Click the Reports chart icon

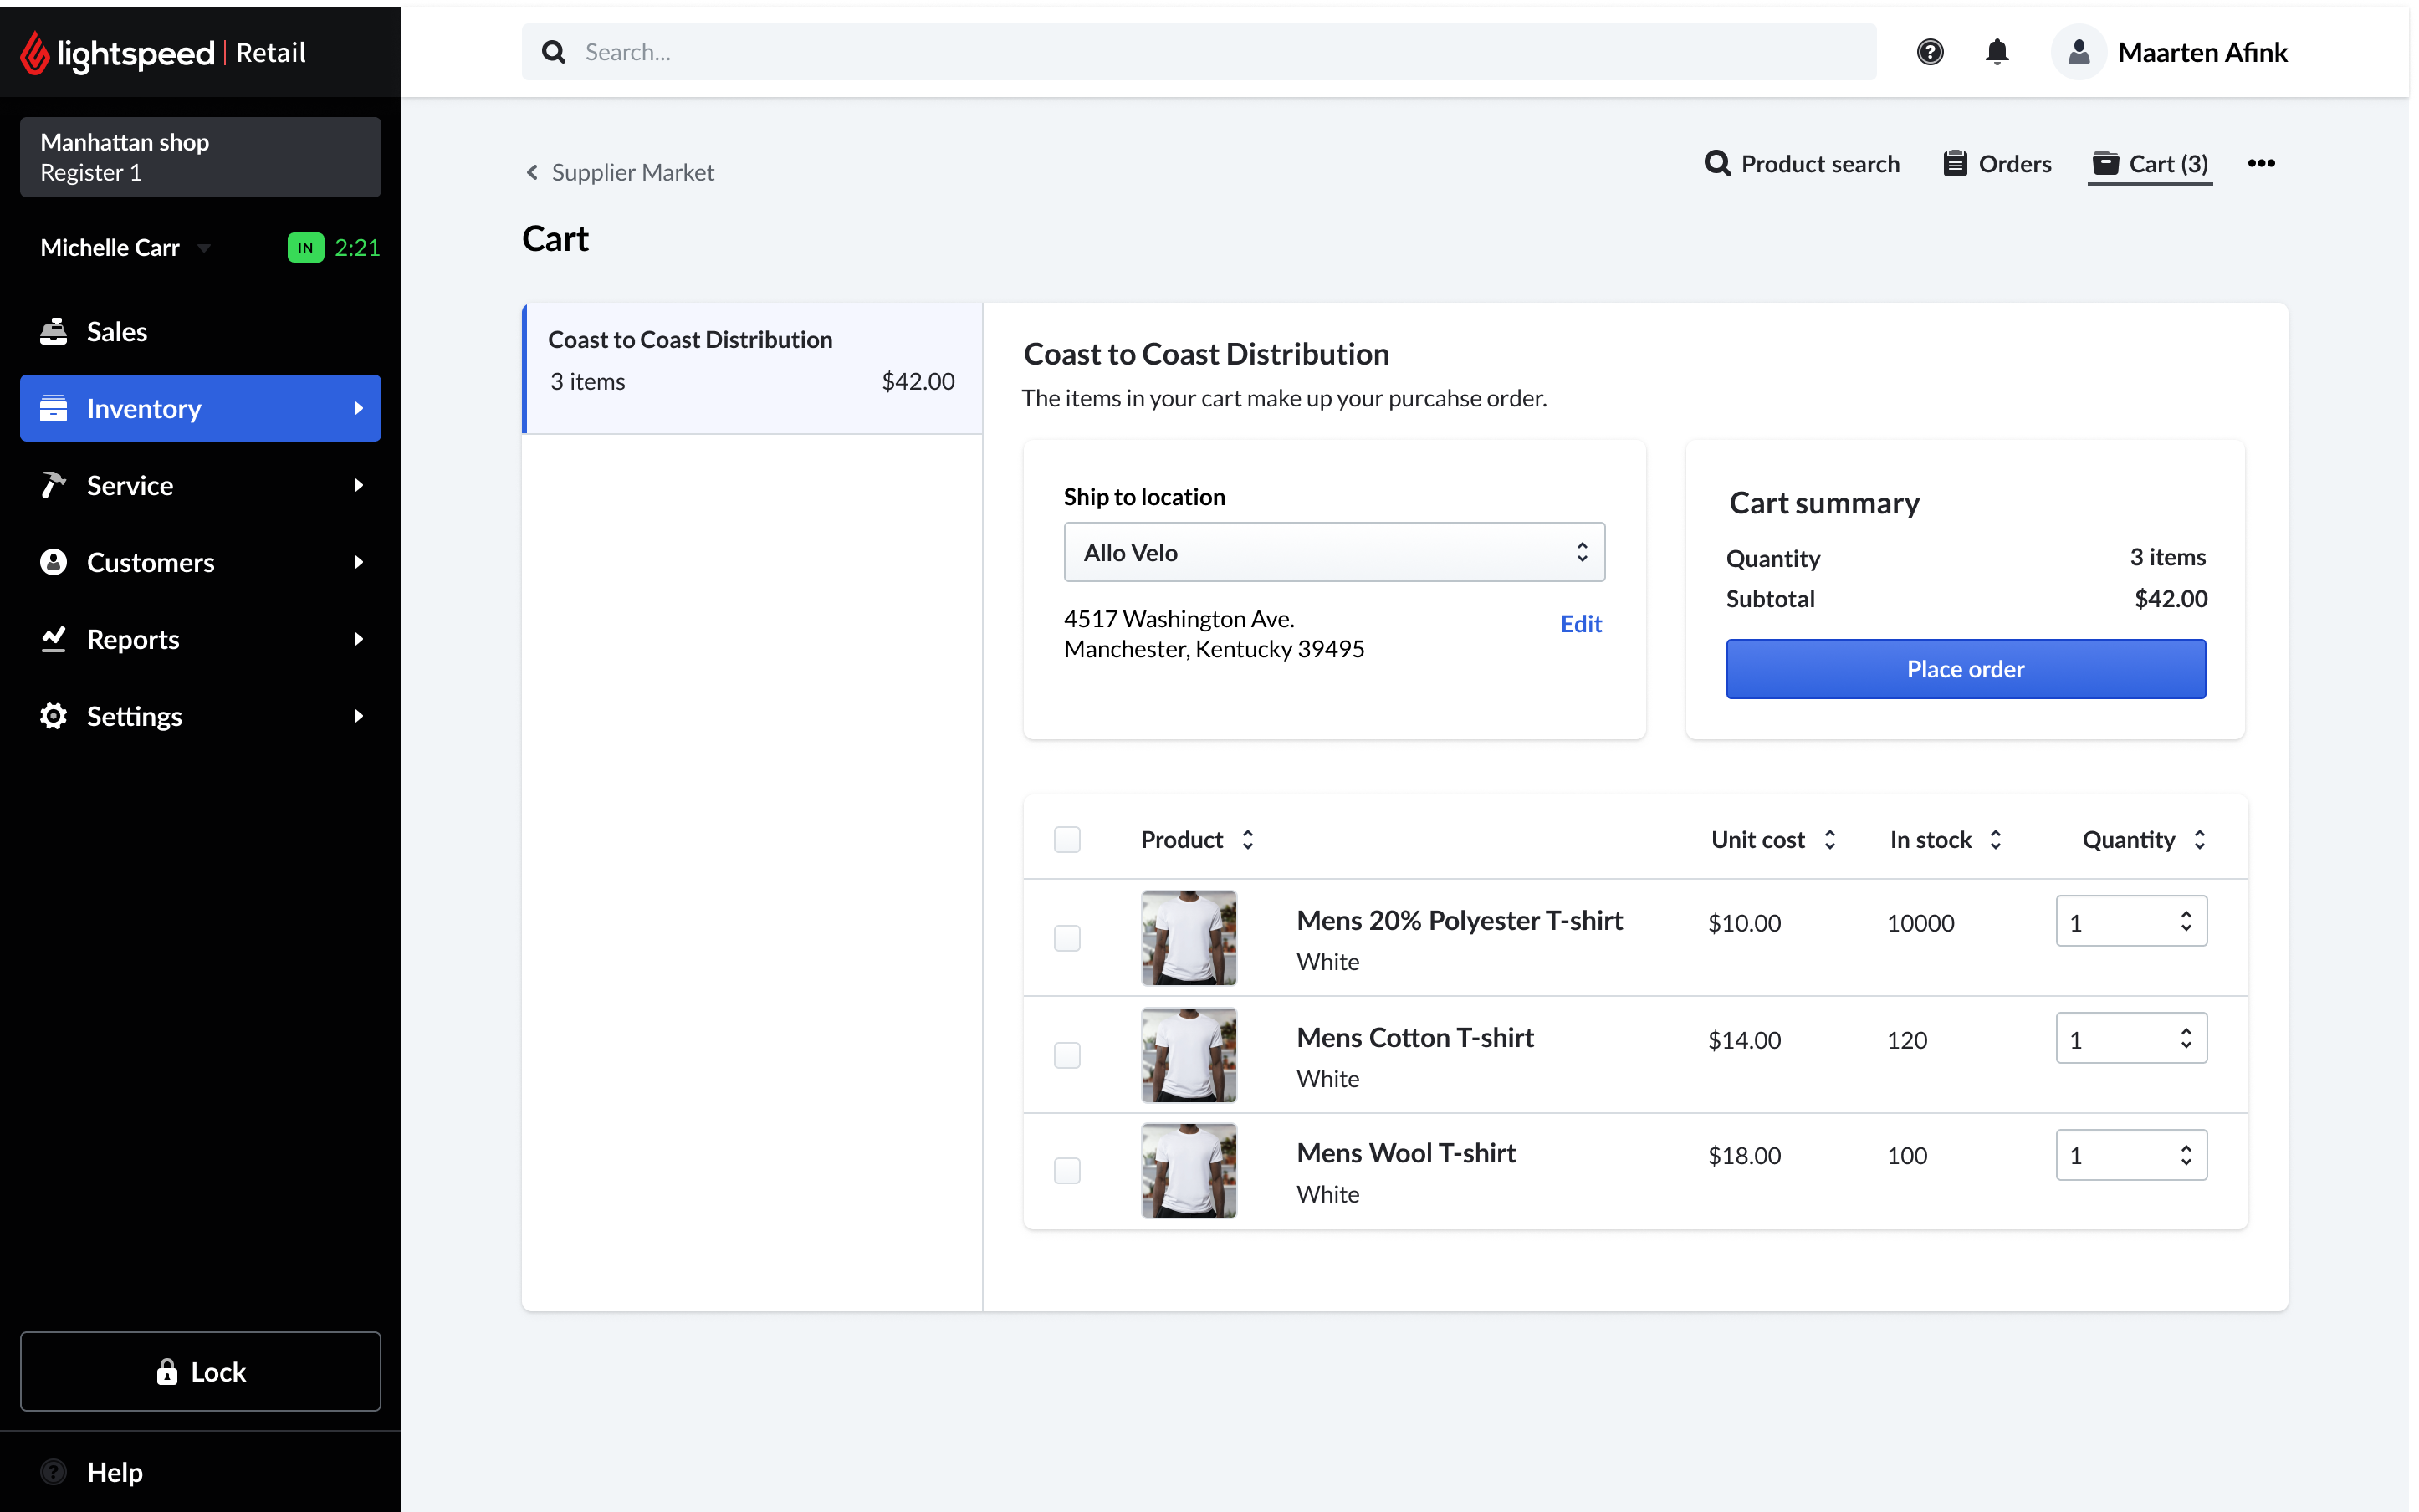53,638
